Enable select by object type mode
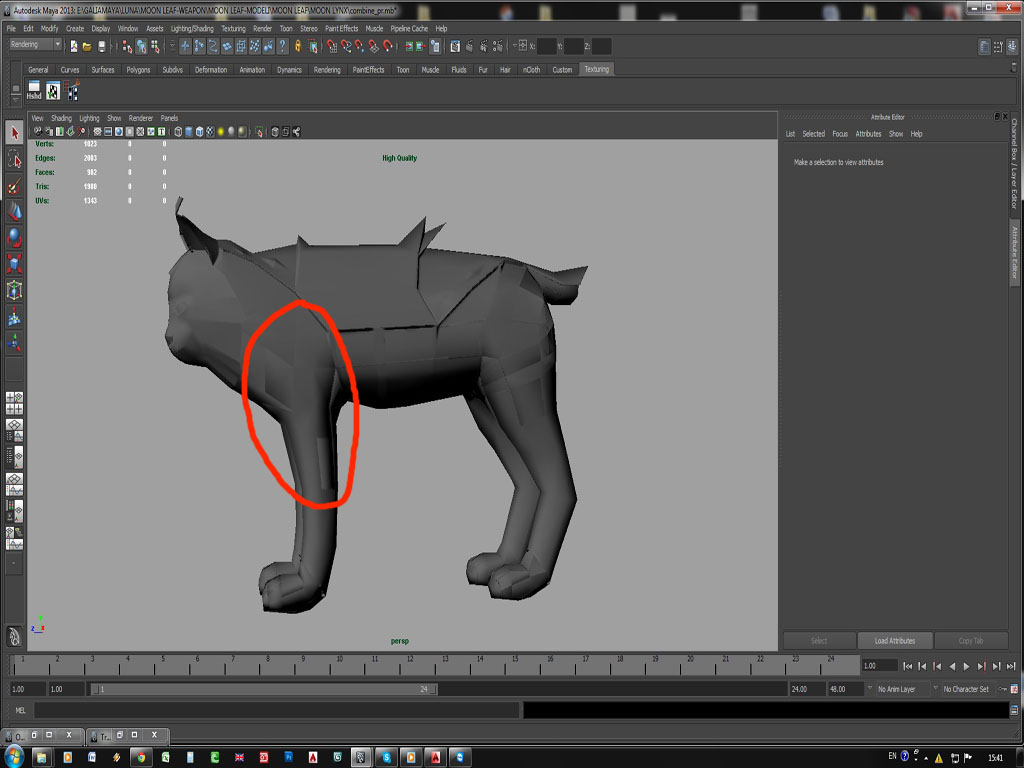This screenshot has height=768, width=1024. pos(141,46)
